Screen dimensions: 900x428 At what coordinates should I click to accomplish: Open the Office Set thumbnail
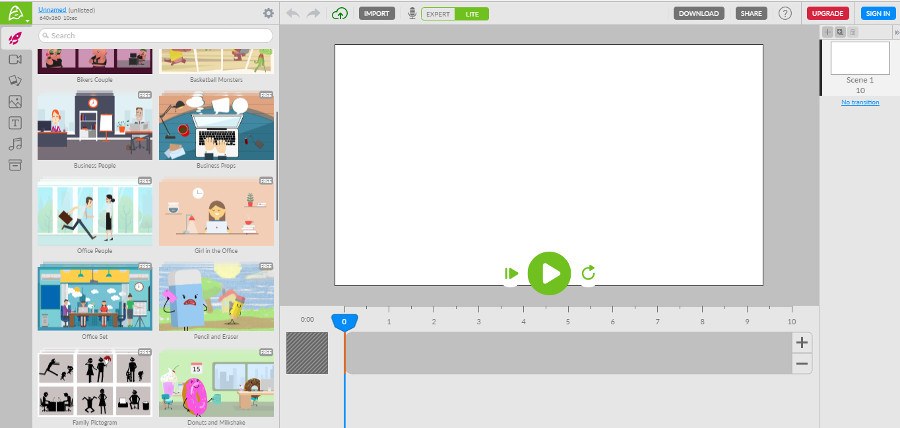[x=95, y=297]
